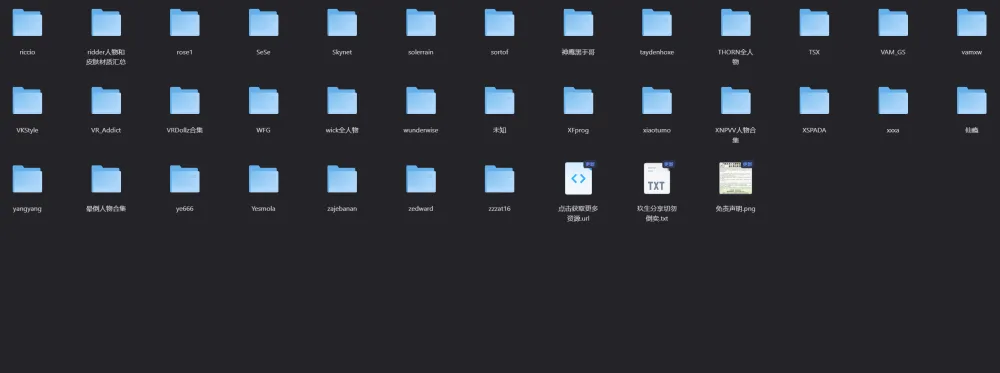Open the VAM_GS folder

pos(893,23)
